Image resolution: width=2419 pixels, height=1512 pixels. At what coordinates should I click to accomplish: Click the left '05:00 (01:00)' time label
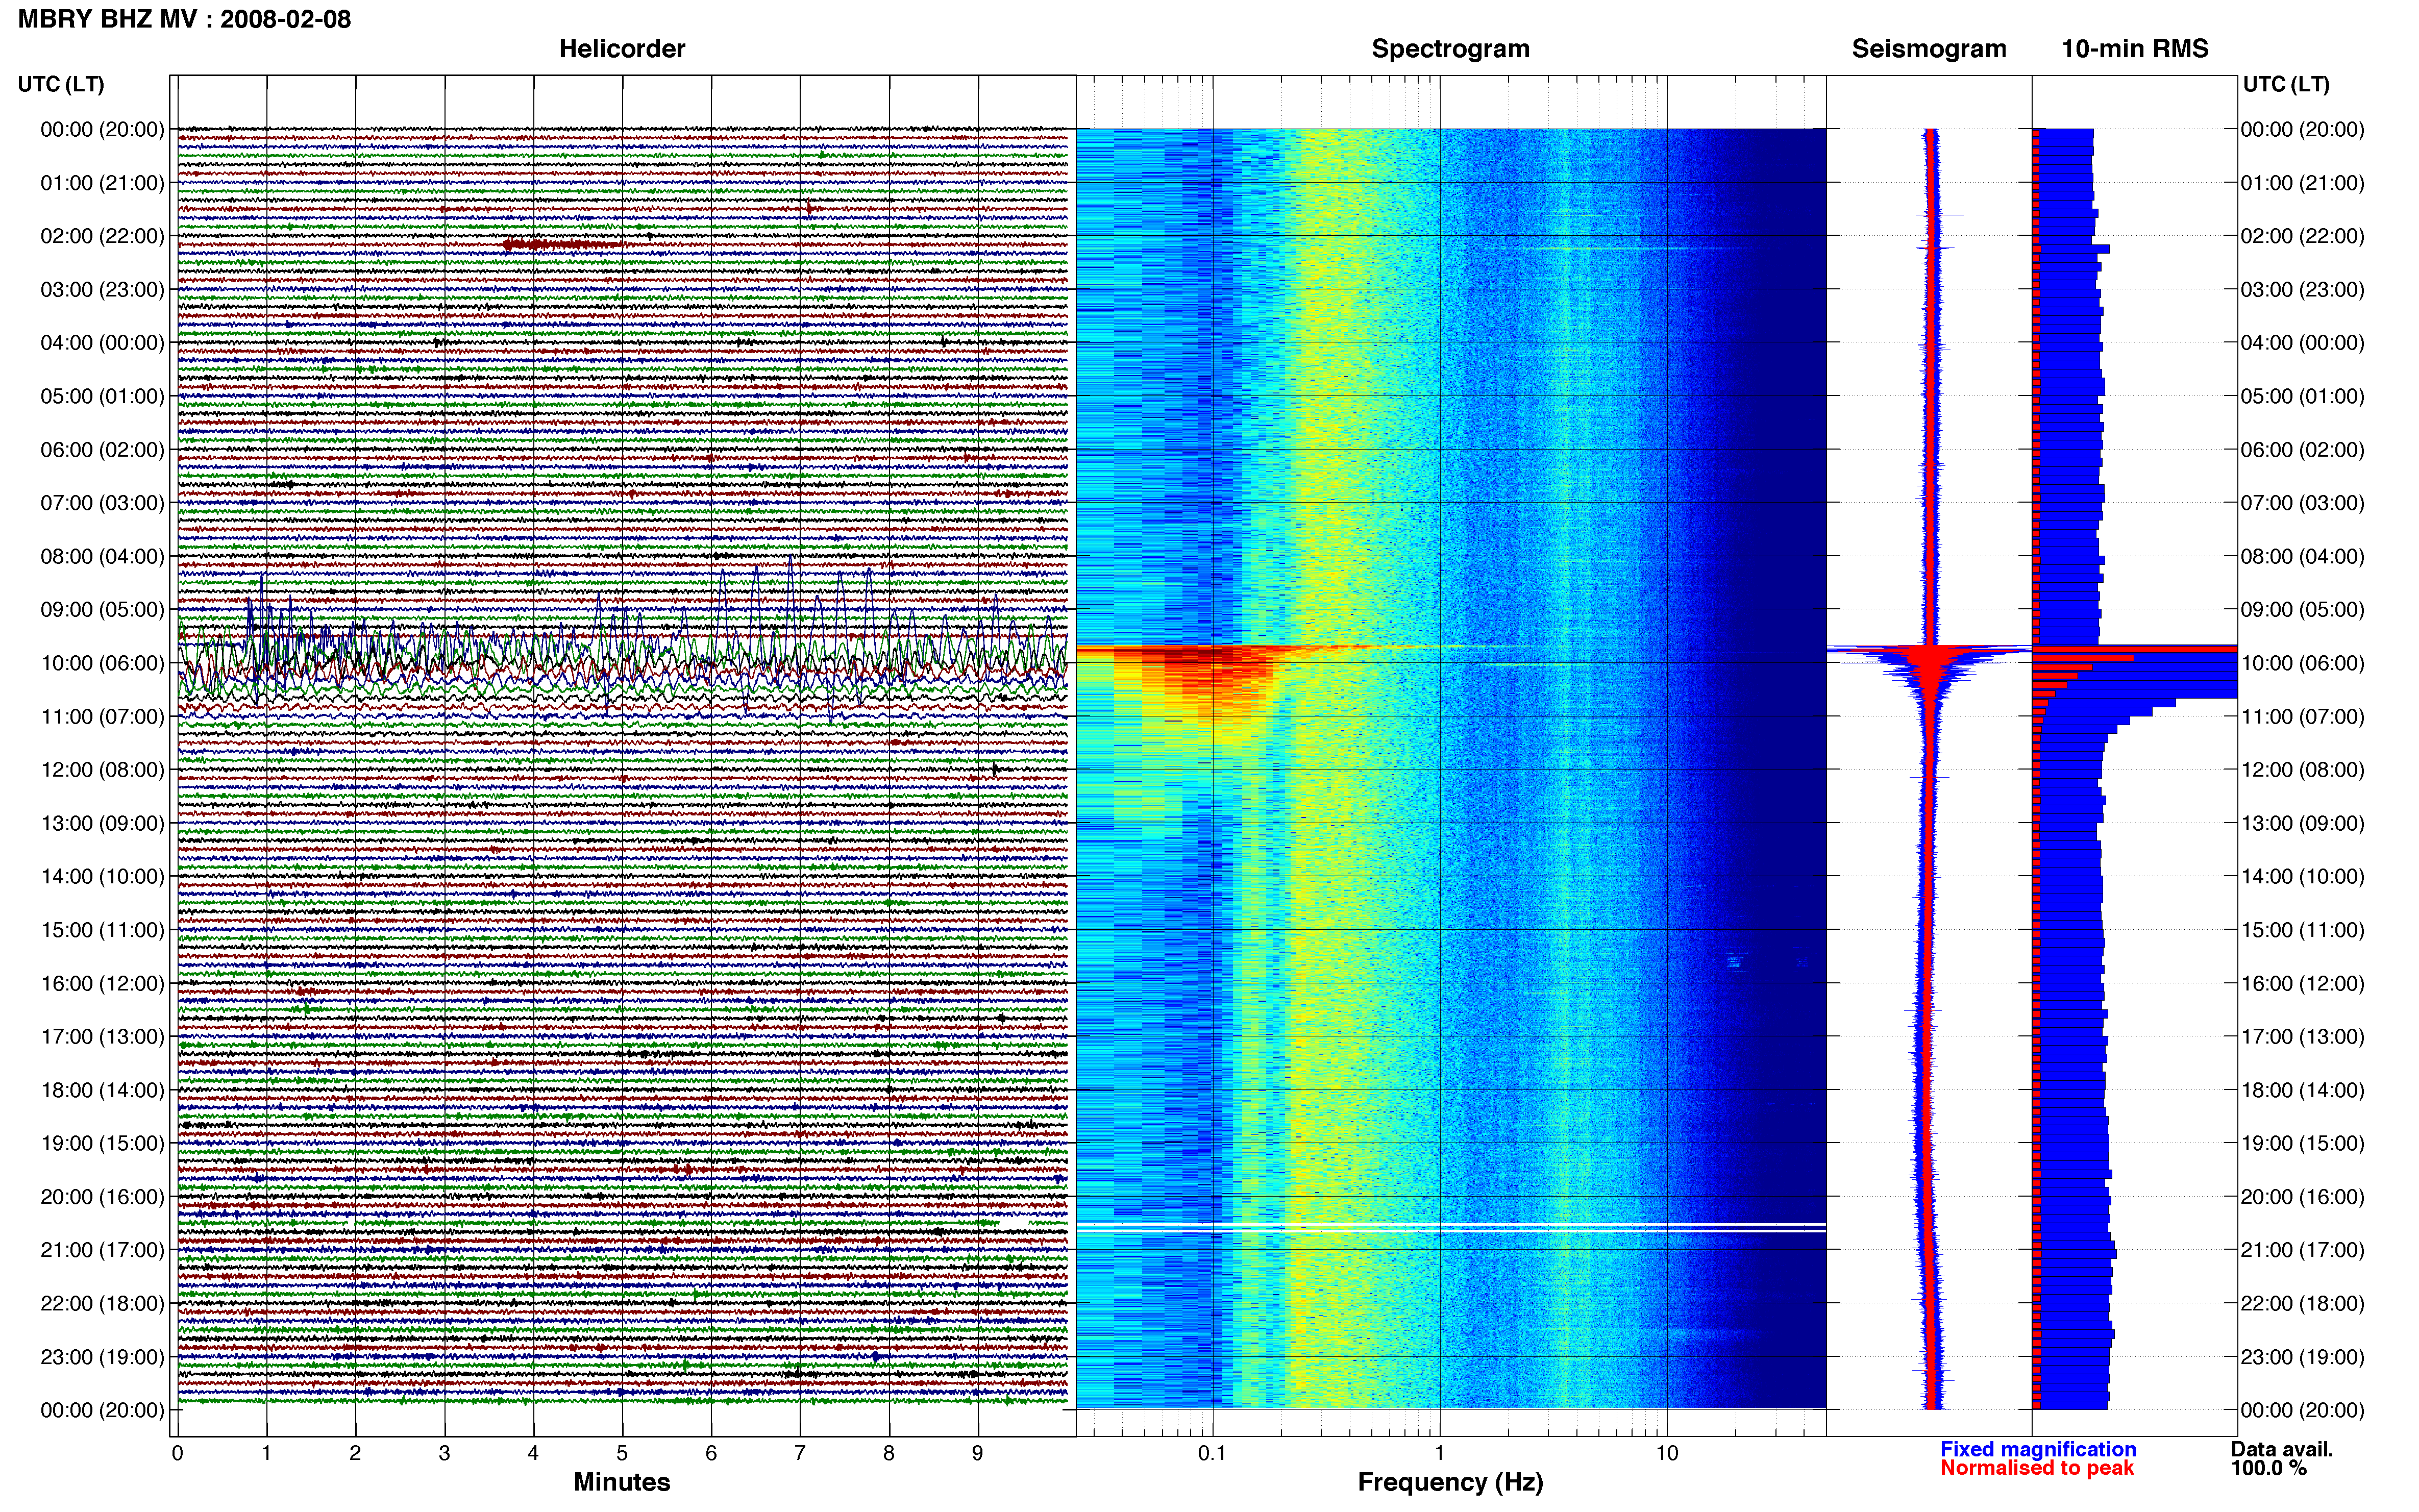coord(102,396)
